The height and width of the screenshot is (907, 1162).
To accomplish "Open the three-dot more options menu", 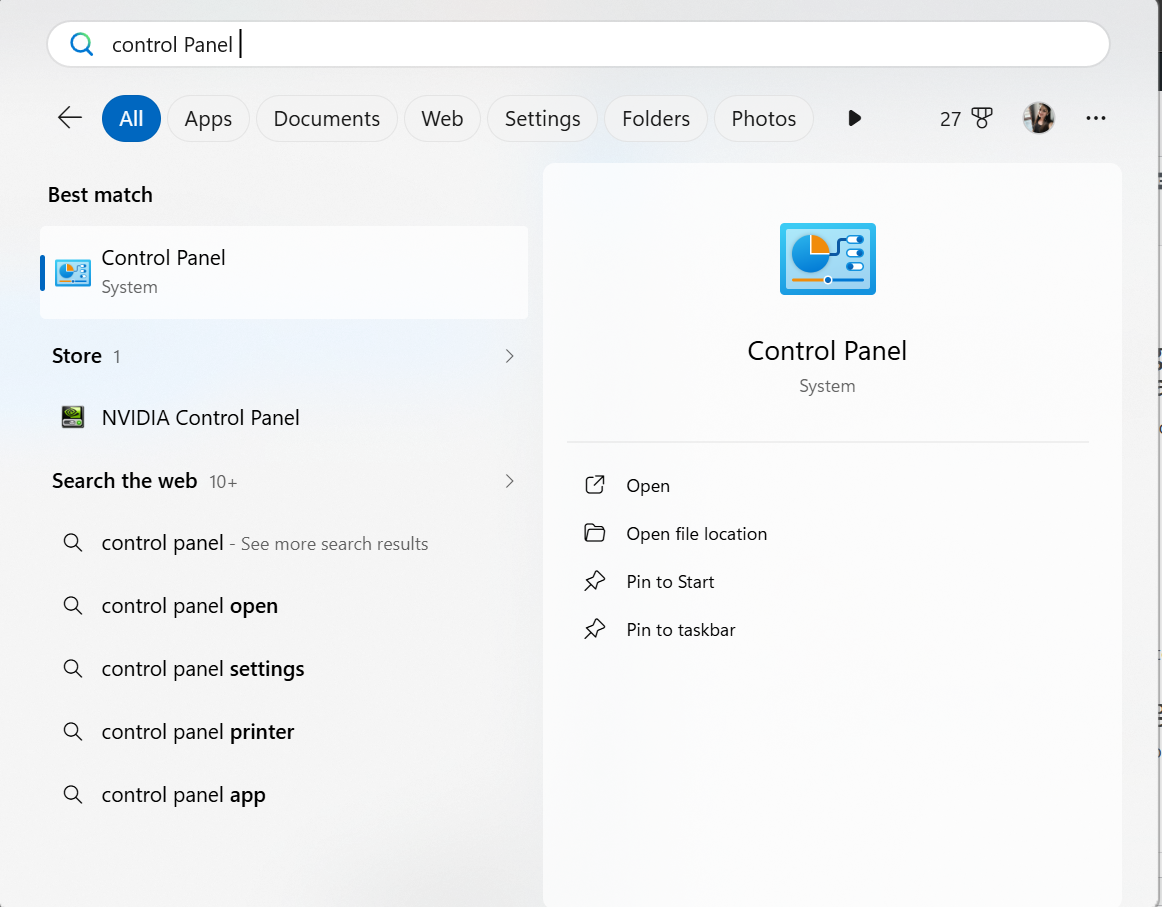I will click(1096, 118).
